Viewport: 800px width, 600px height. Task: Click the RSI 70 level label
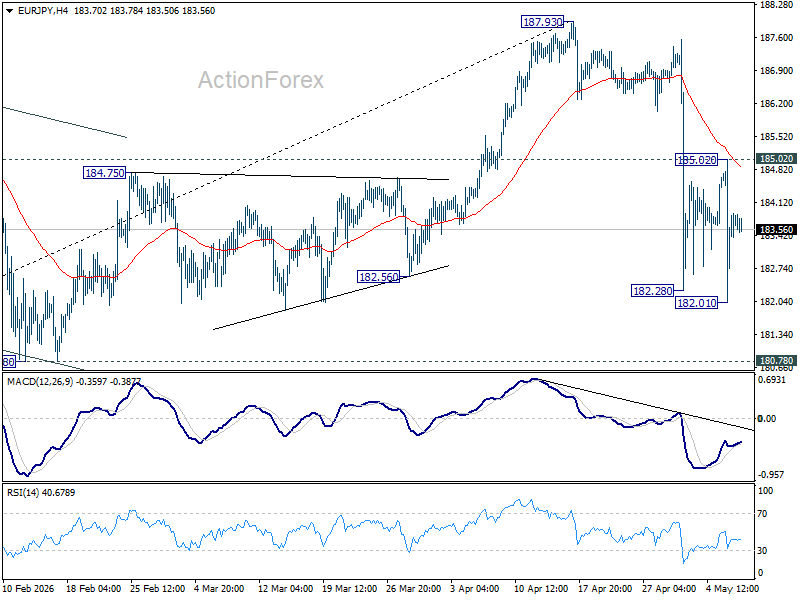click(x=762, y=514)
